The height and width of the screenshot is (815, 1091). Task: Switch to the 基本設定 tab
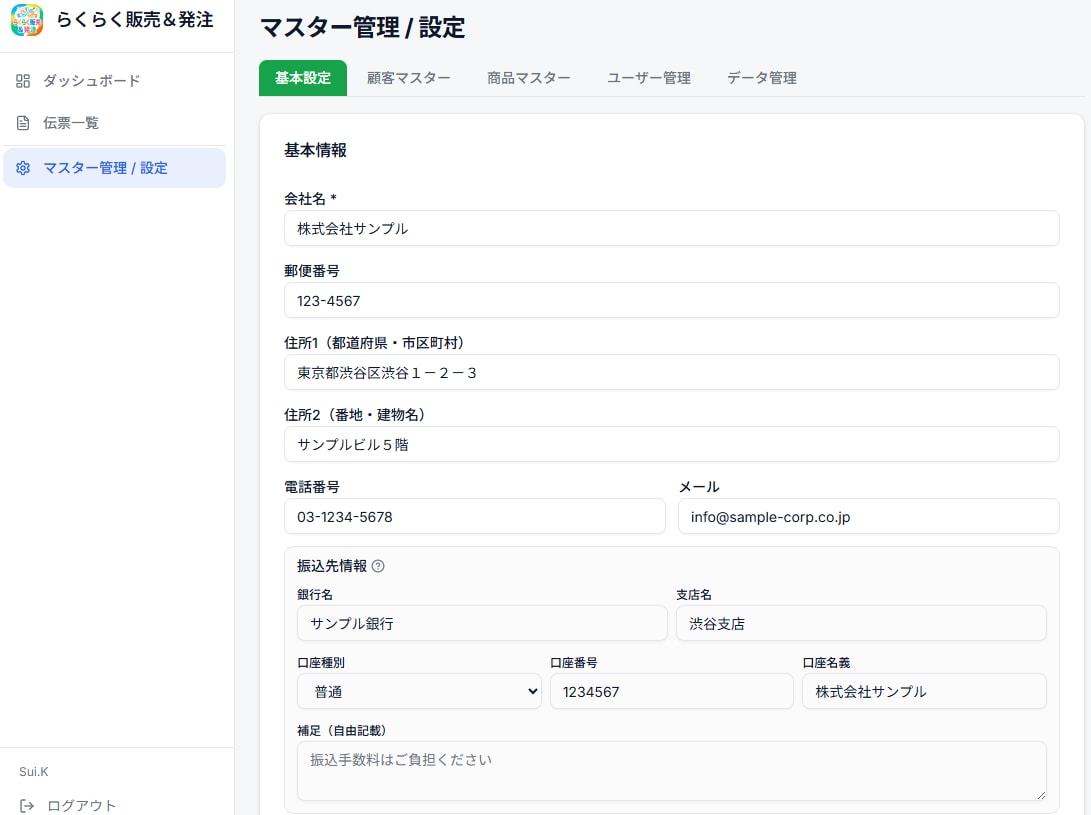coord(303,78)
